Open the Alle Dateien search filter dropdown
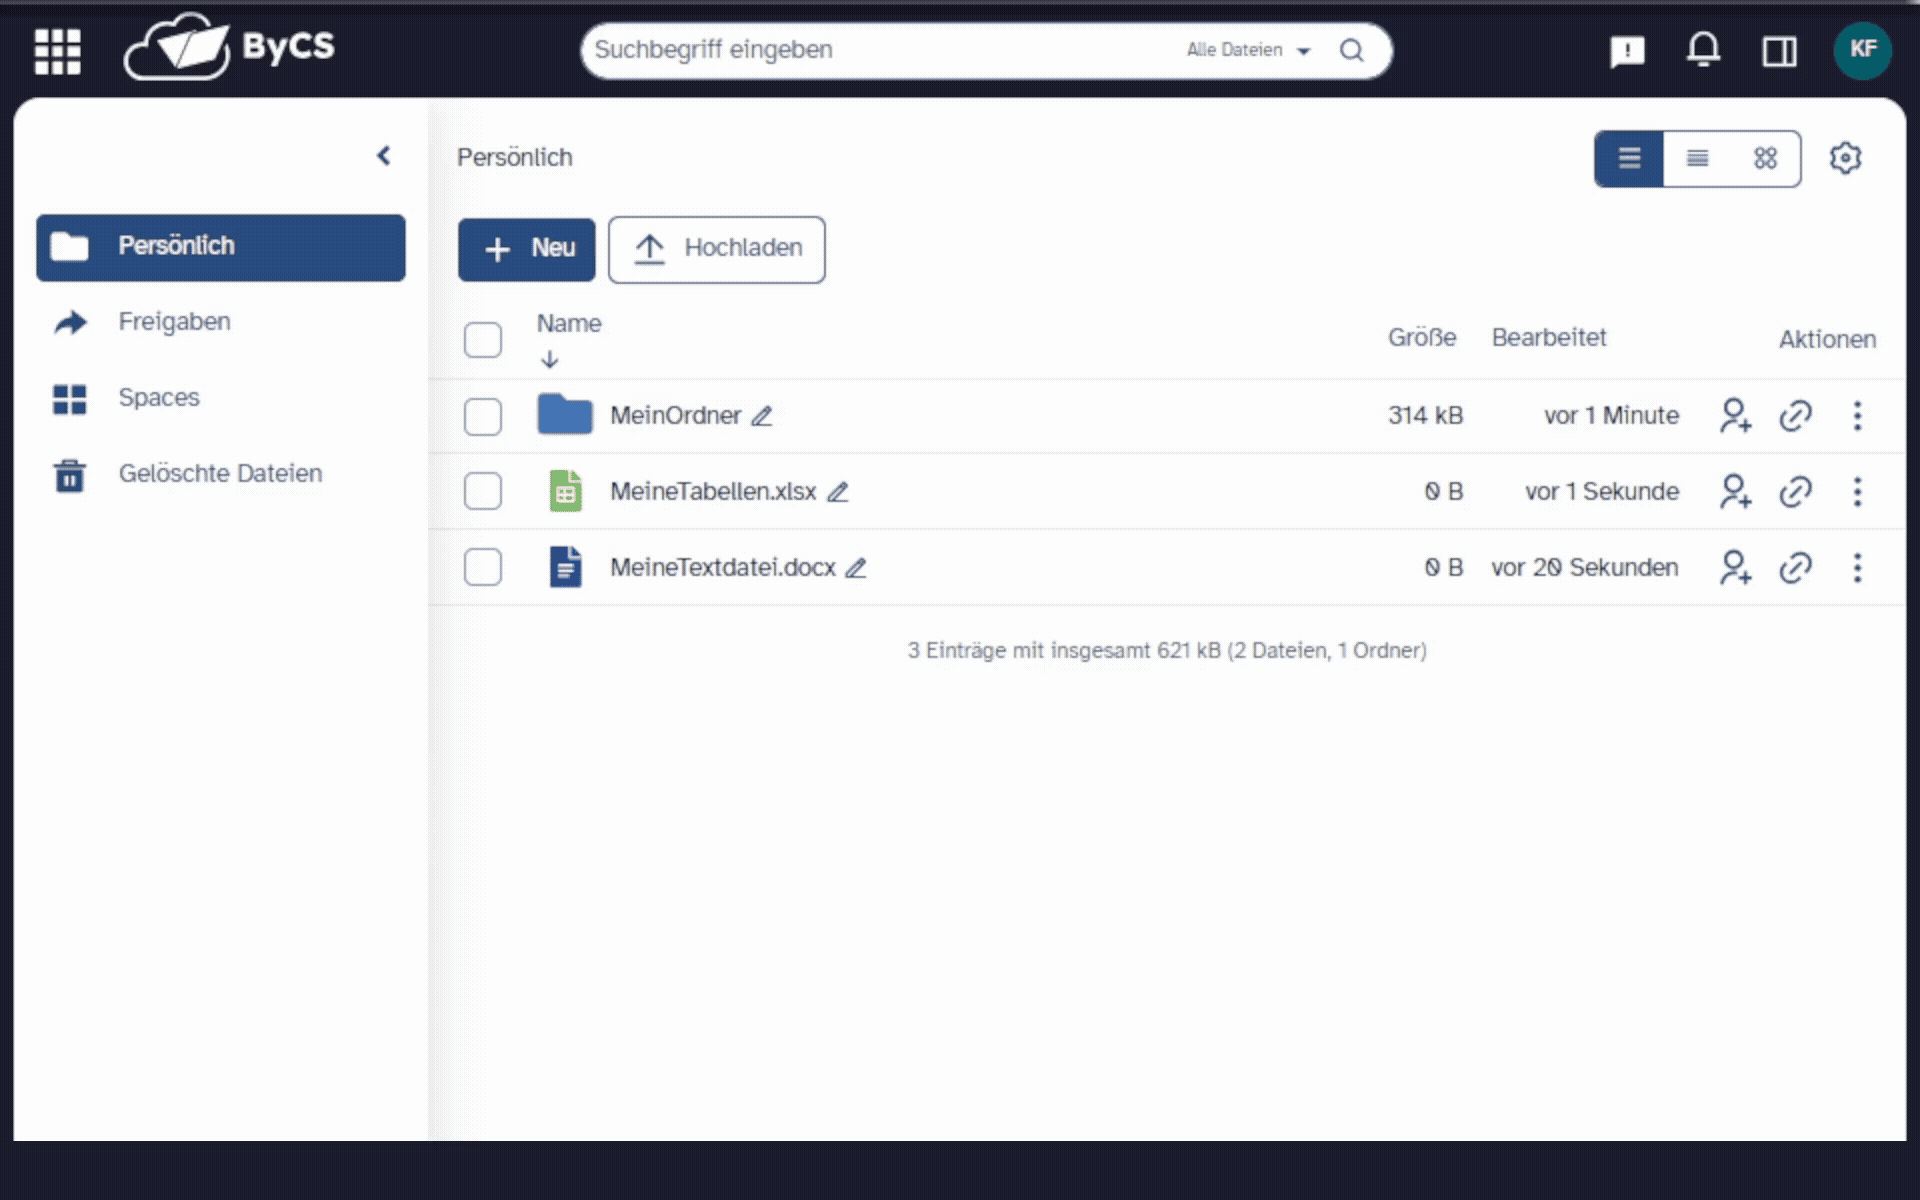The height and width of the screenshot is (1200, 1920). coord(1248,50)
